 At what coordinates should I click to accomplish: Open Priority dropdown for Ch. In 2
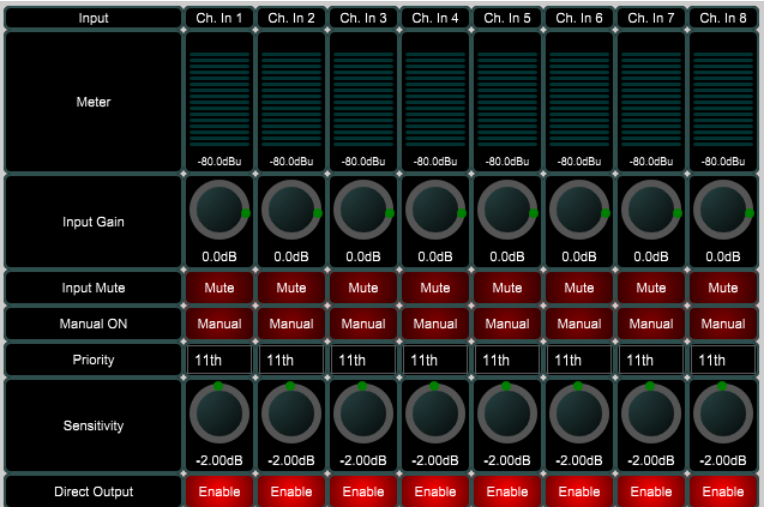pyautogui.click(x=291, y=360)
